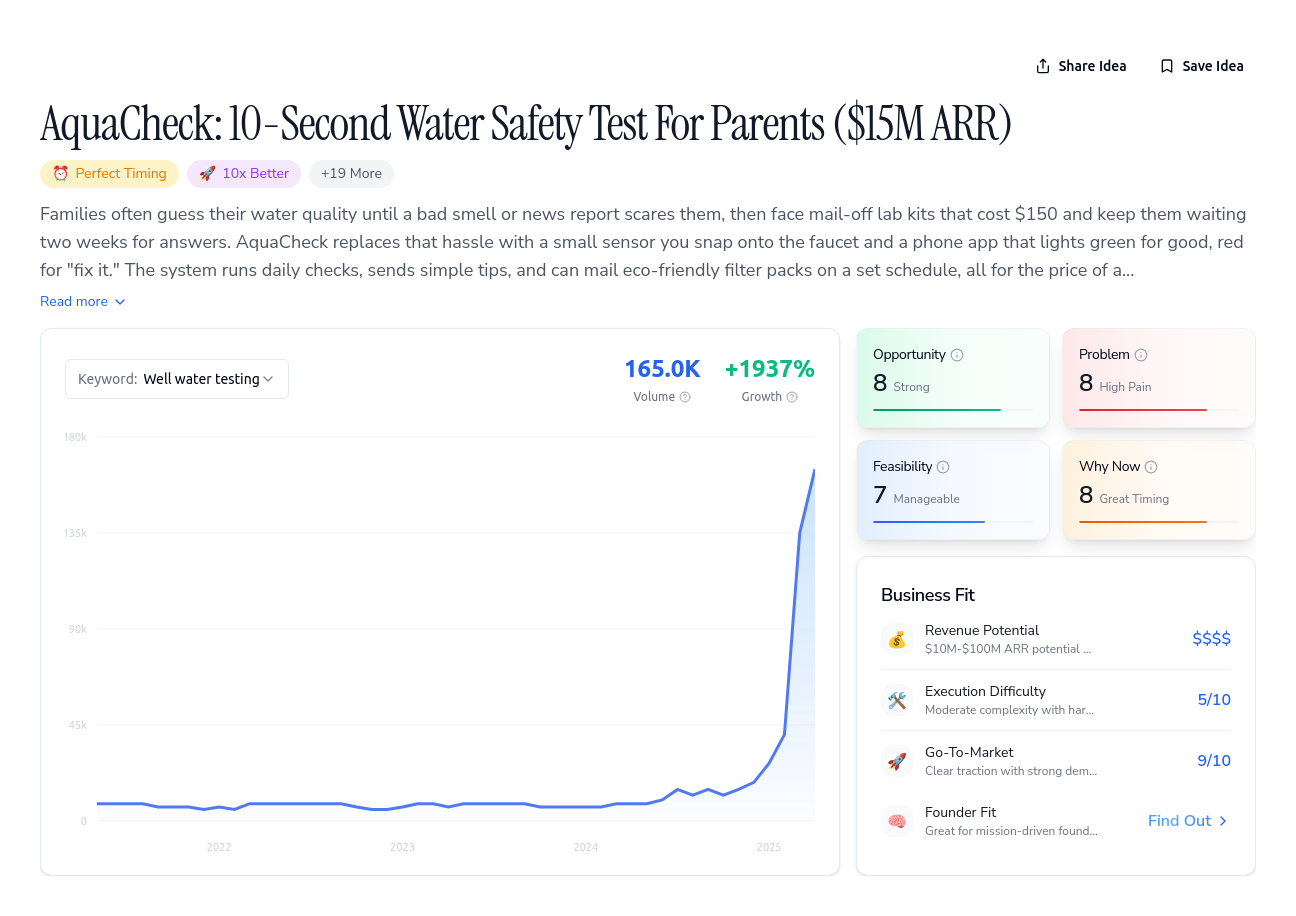
Task: Open the Execution Difficulty row
Action: 1056,700
